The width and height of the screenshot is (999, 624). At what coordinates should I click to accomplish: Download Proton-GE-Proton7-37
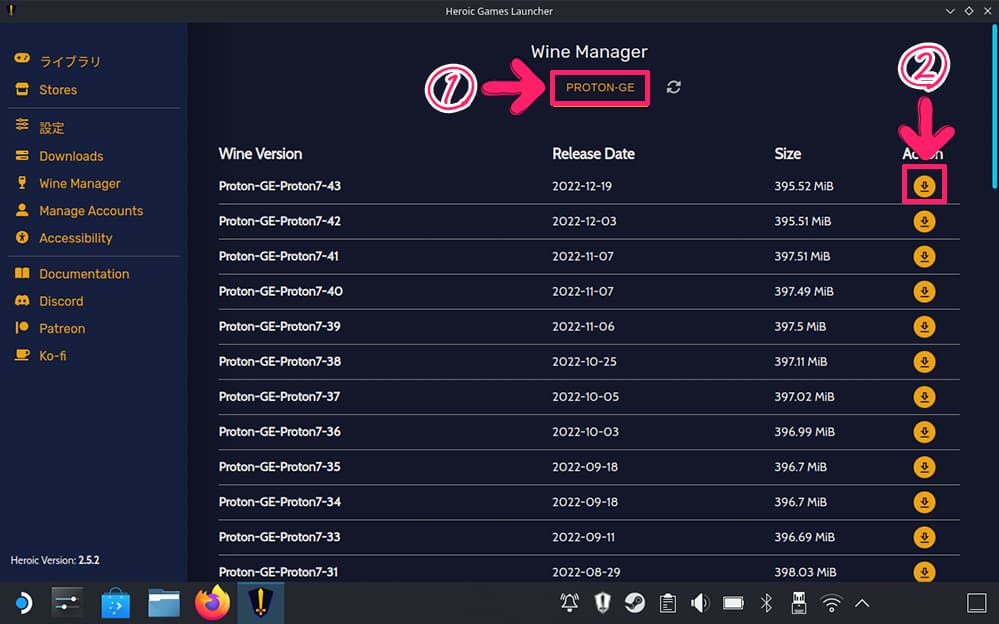(924, 396)
